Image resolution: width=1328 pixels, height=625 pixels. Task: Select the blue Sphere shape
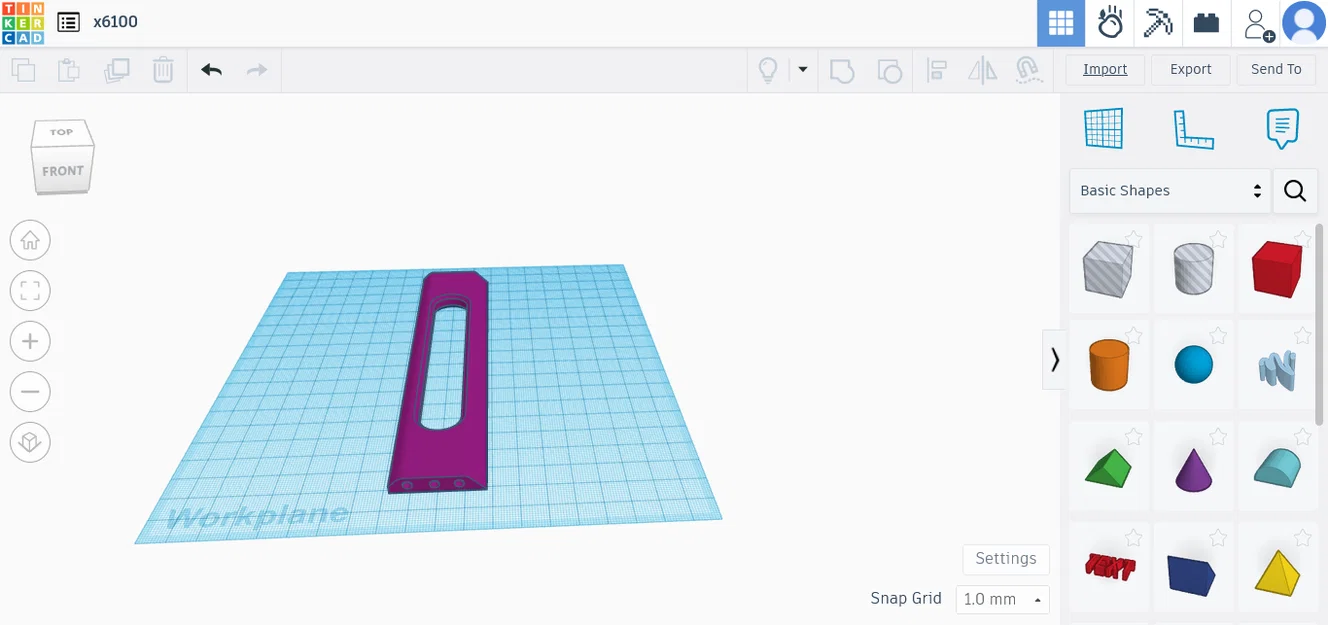[x=1193, y=365]
